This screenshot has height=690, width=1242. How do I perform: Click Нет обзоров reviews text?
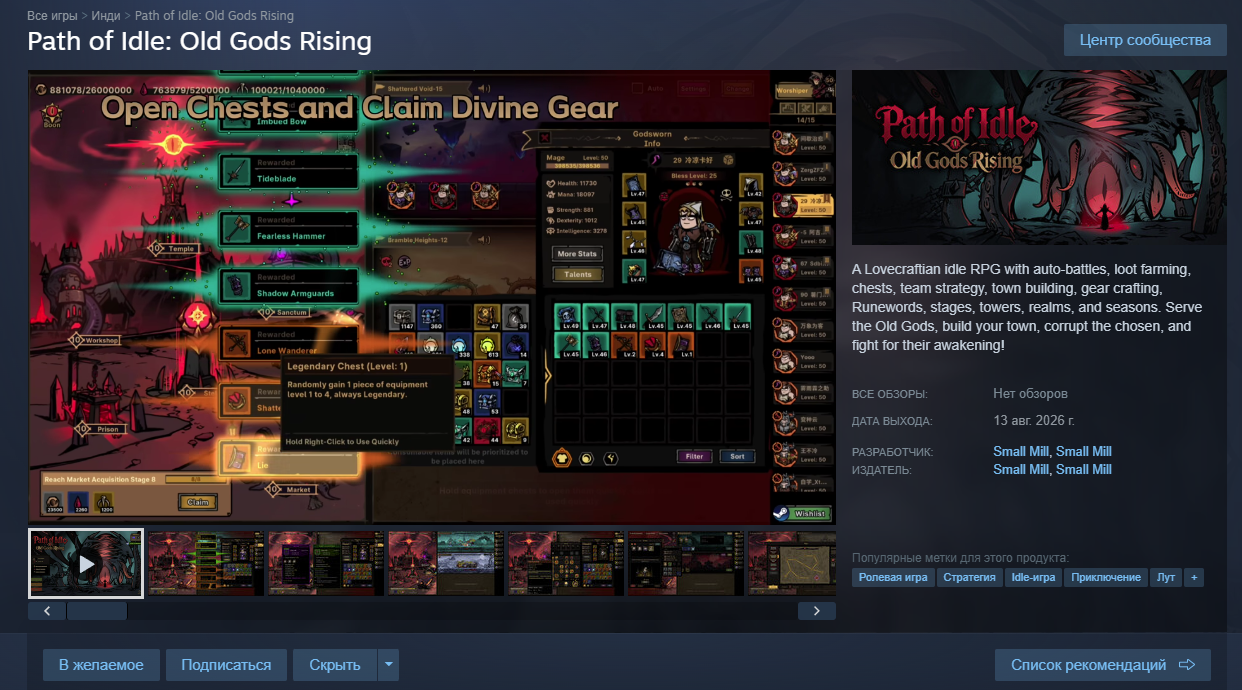coord(1030,394)
